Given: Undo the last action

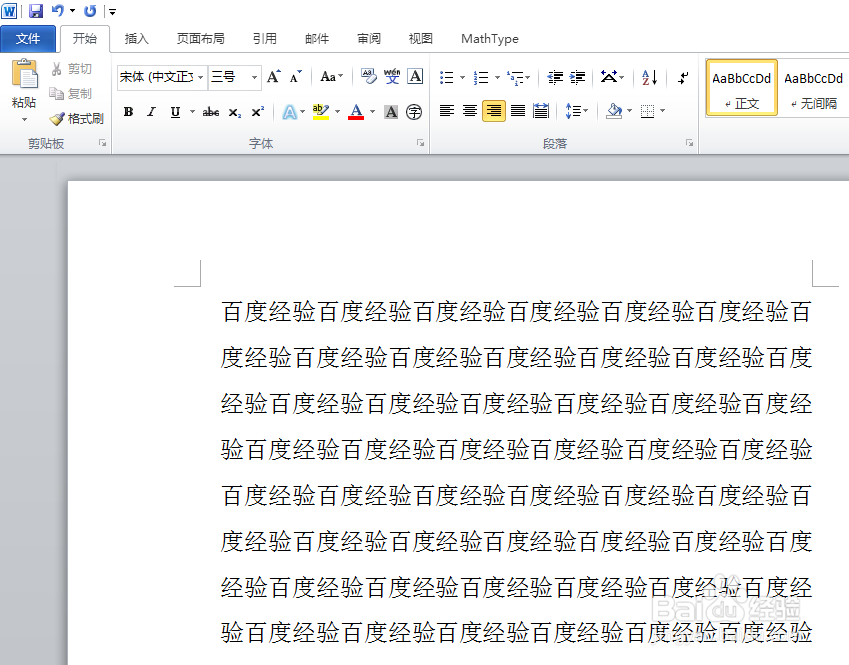Looking at the screenshot, I should (x=57, y=10).
